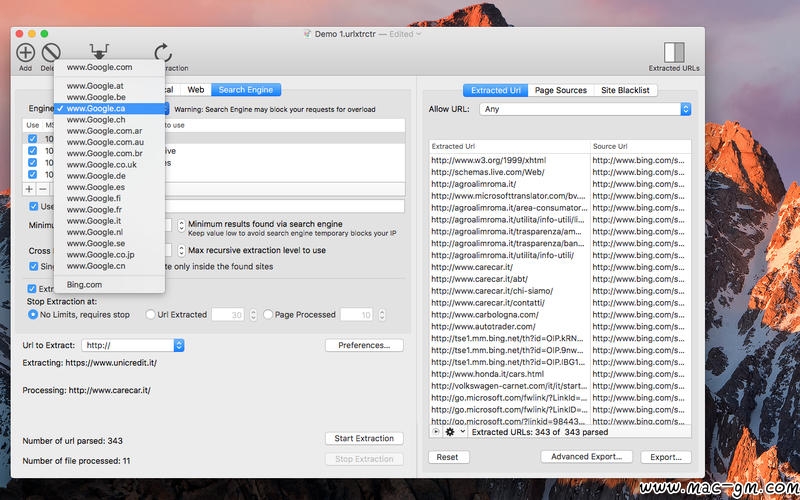Open the Site Blacklist tab

[x=625, y=90]
